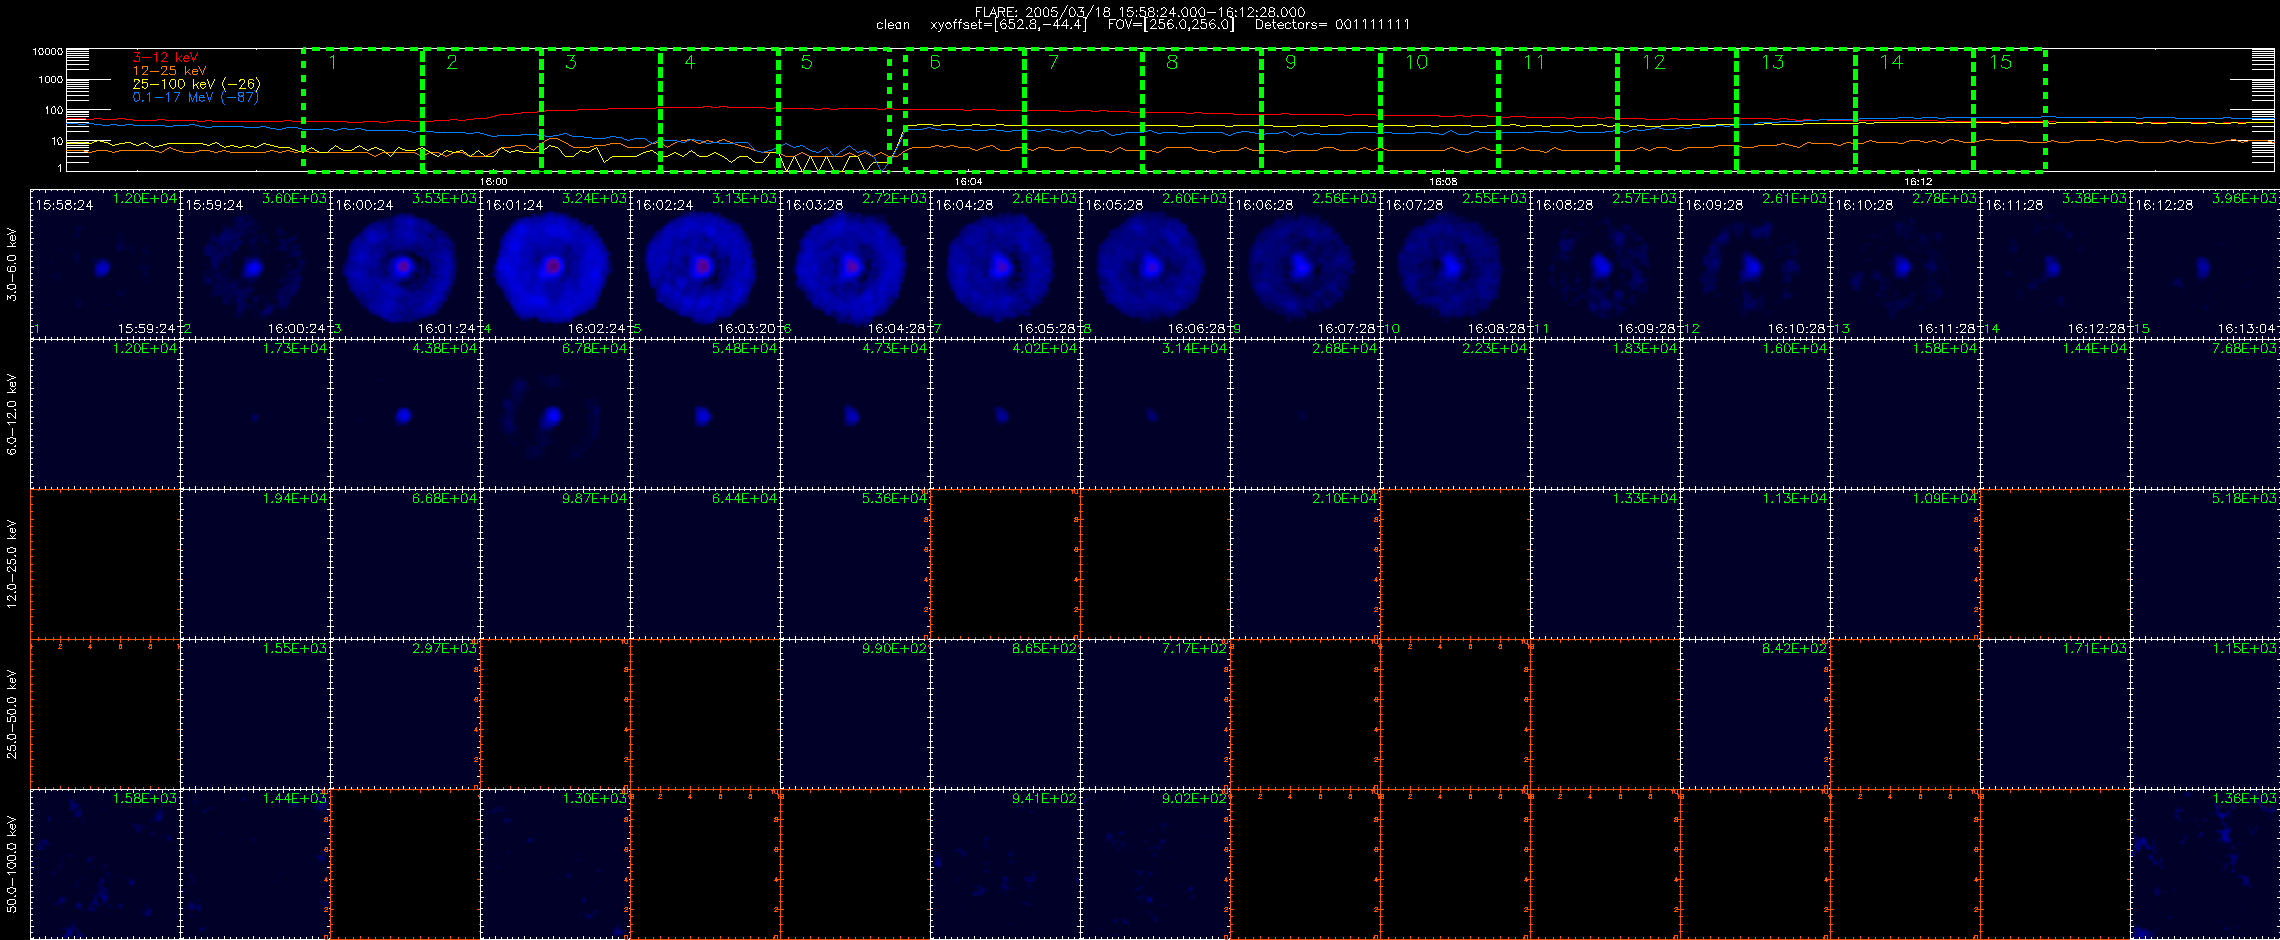Click the '10000' label on the count axis
This screenshot has height=940, width=2280.
point(47,51)
